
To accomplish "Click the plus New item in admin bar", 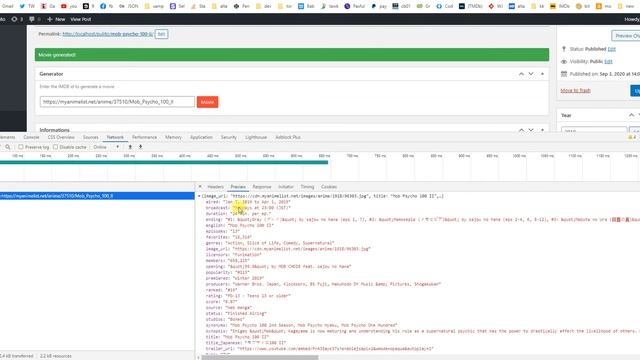I will pyautogui.click(x=56, y=19).
